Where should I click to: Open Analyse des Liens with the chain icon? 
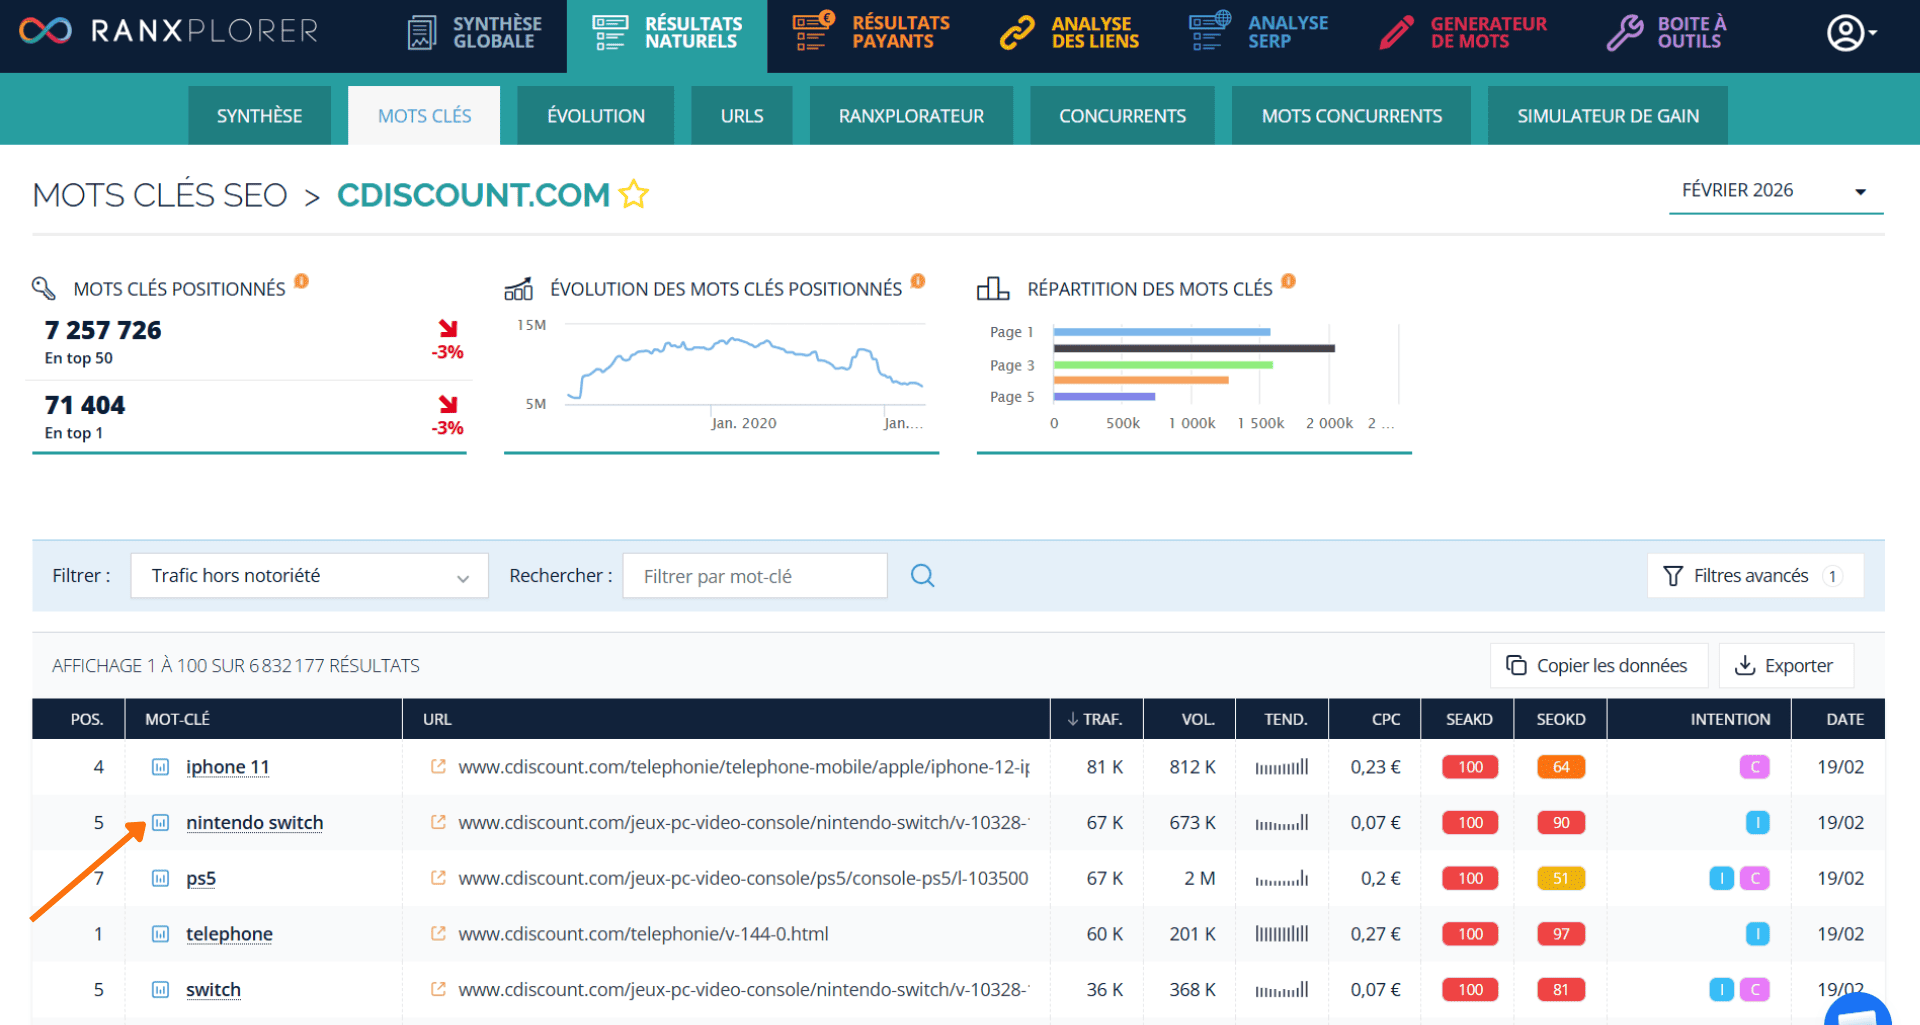click(1017, 32)
